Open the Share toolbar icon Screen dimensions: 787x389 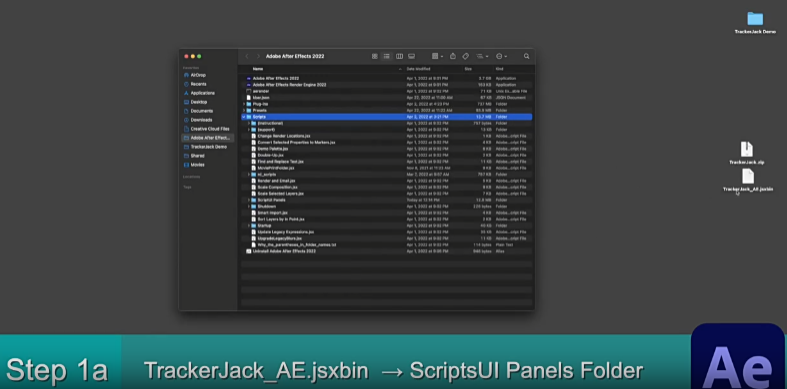(453, 56)
